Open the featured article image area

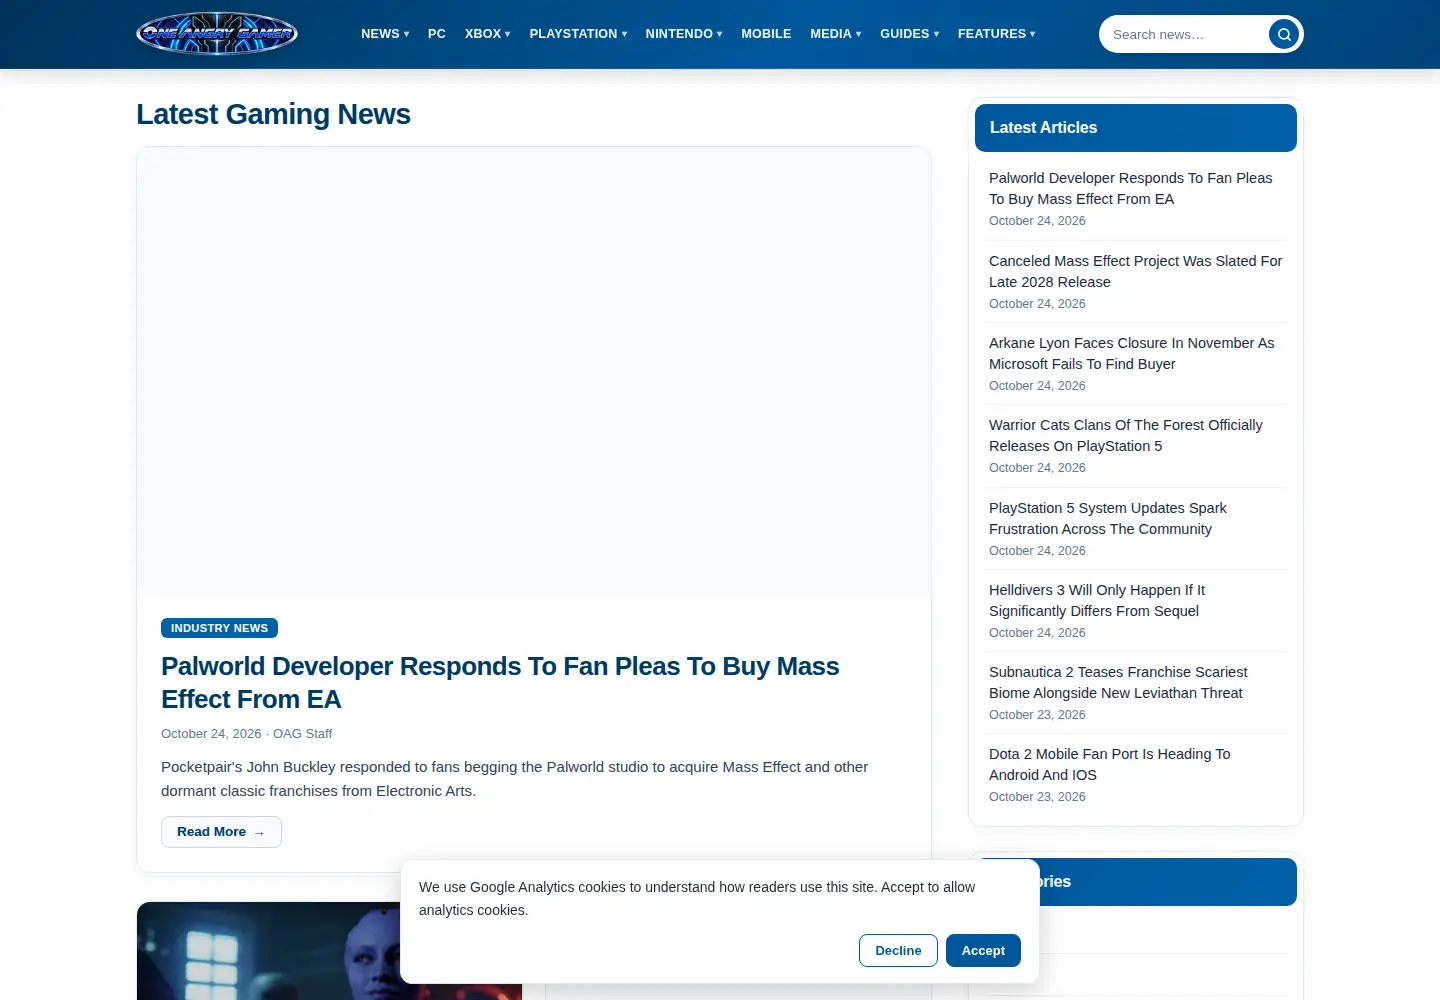534,371
